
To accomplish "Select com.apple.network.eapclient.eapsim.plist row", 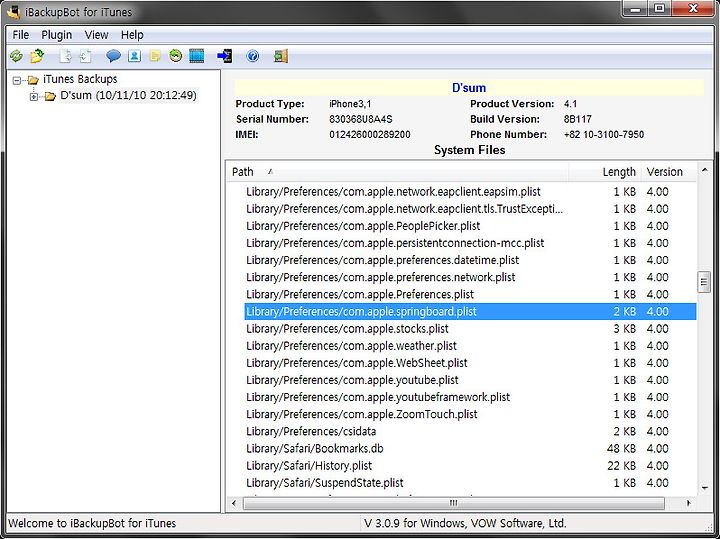I will coord(470,191).
